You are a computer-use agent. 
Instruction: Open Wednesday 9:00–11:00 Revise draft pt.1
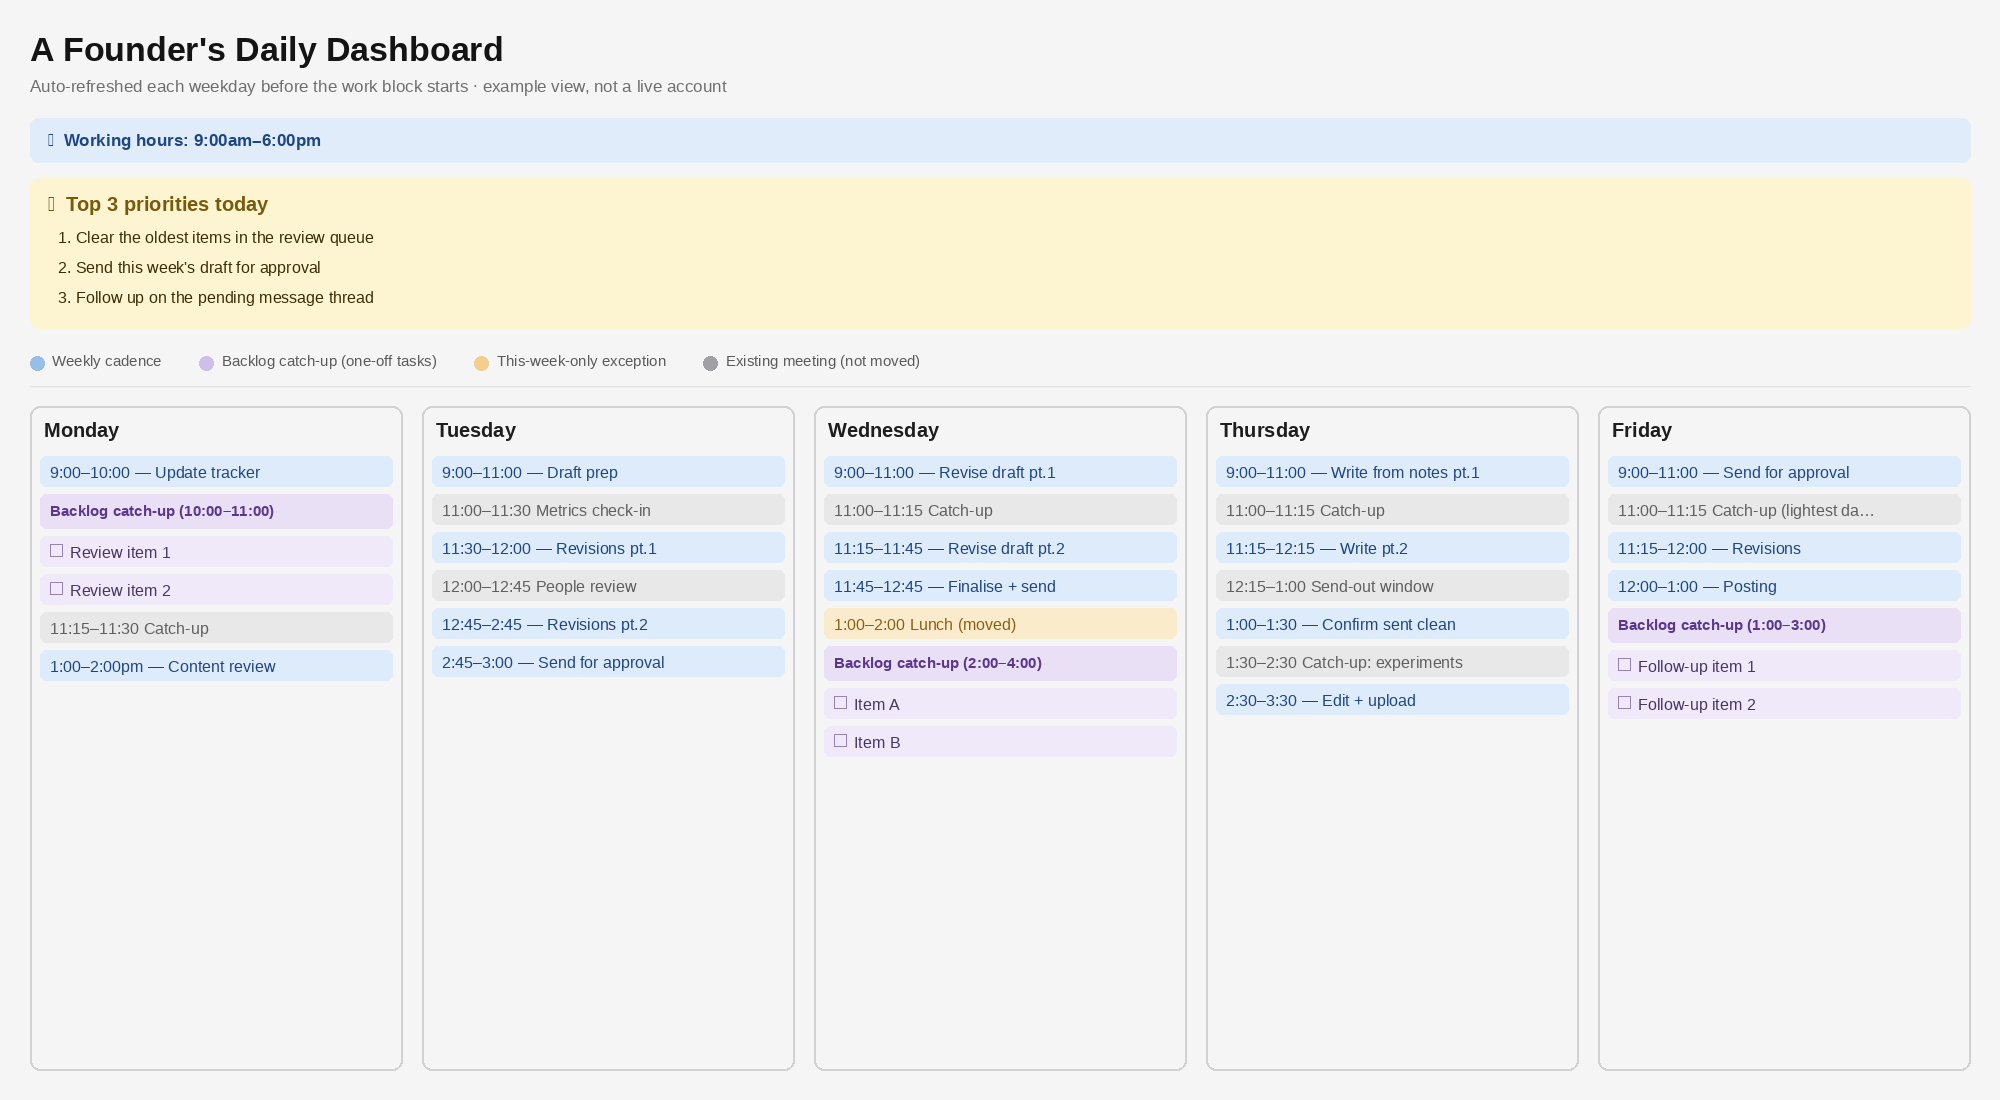tap(1000, 472)
